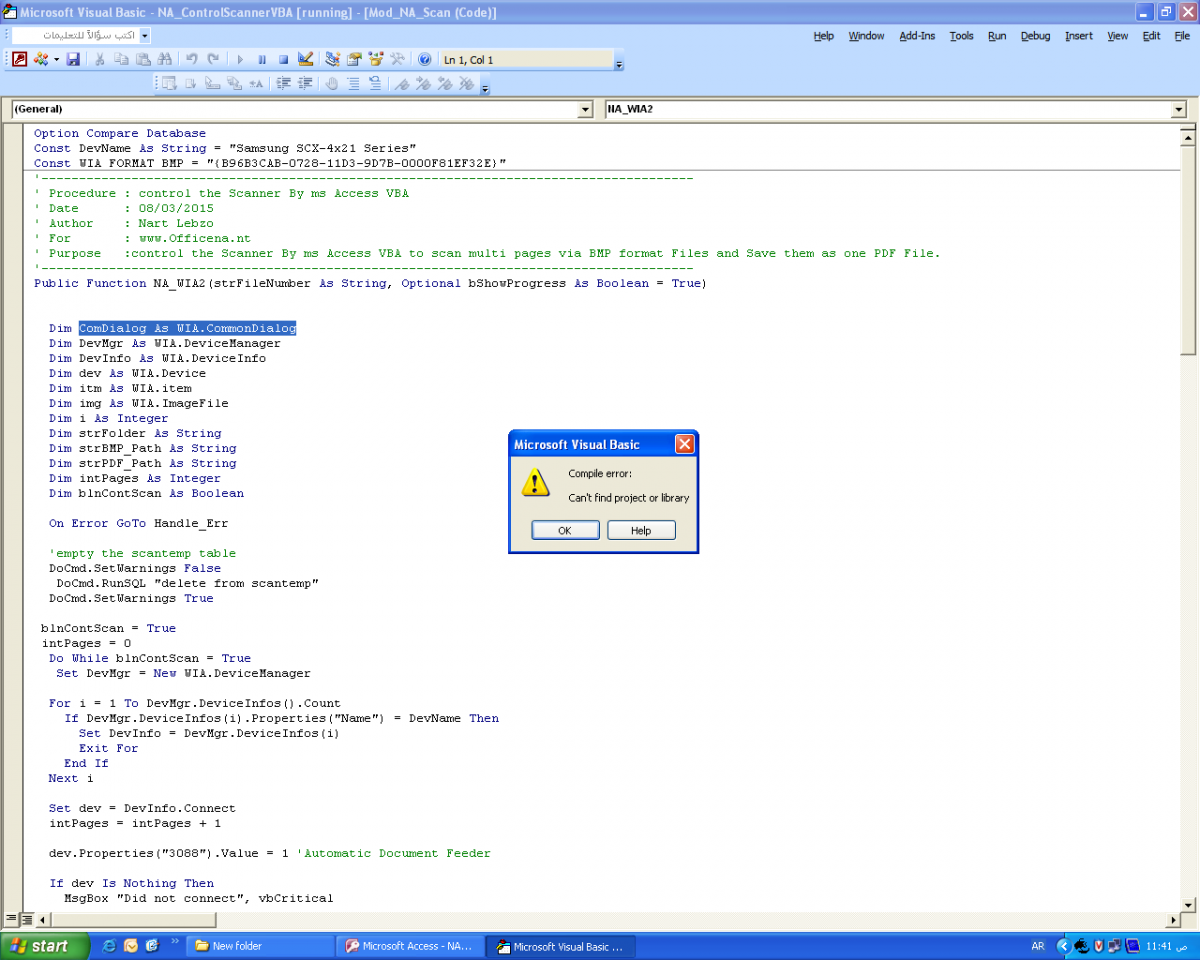
Task: Open the Add-Ins menu
Action: (x=918, y=36)
